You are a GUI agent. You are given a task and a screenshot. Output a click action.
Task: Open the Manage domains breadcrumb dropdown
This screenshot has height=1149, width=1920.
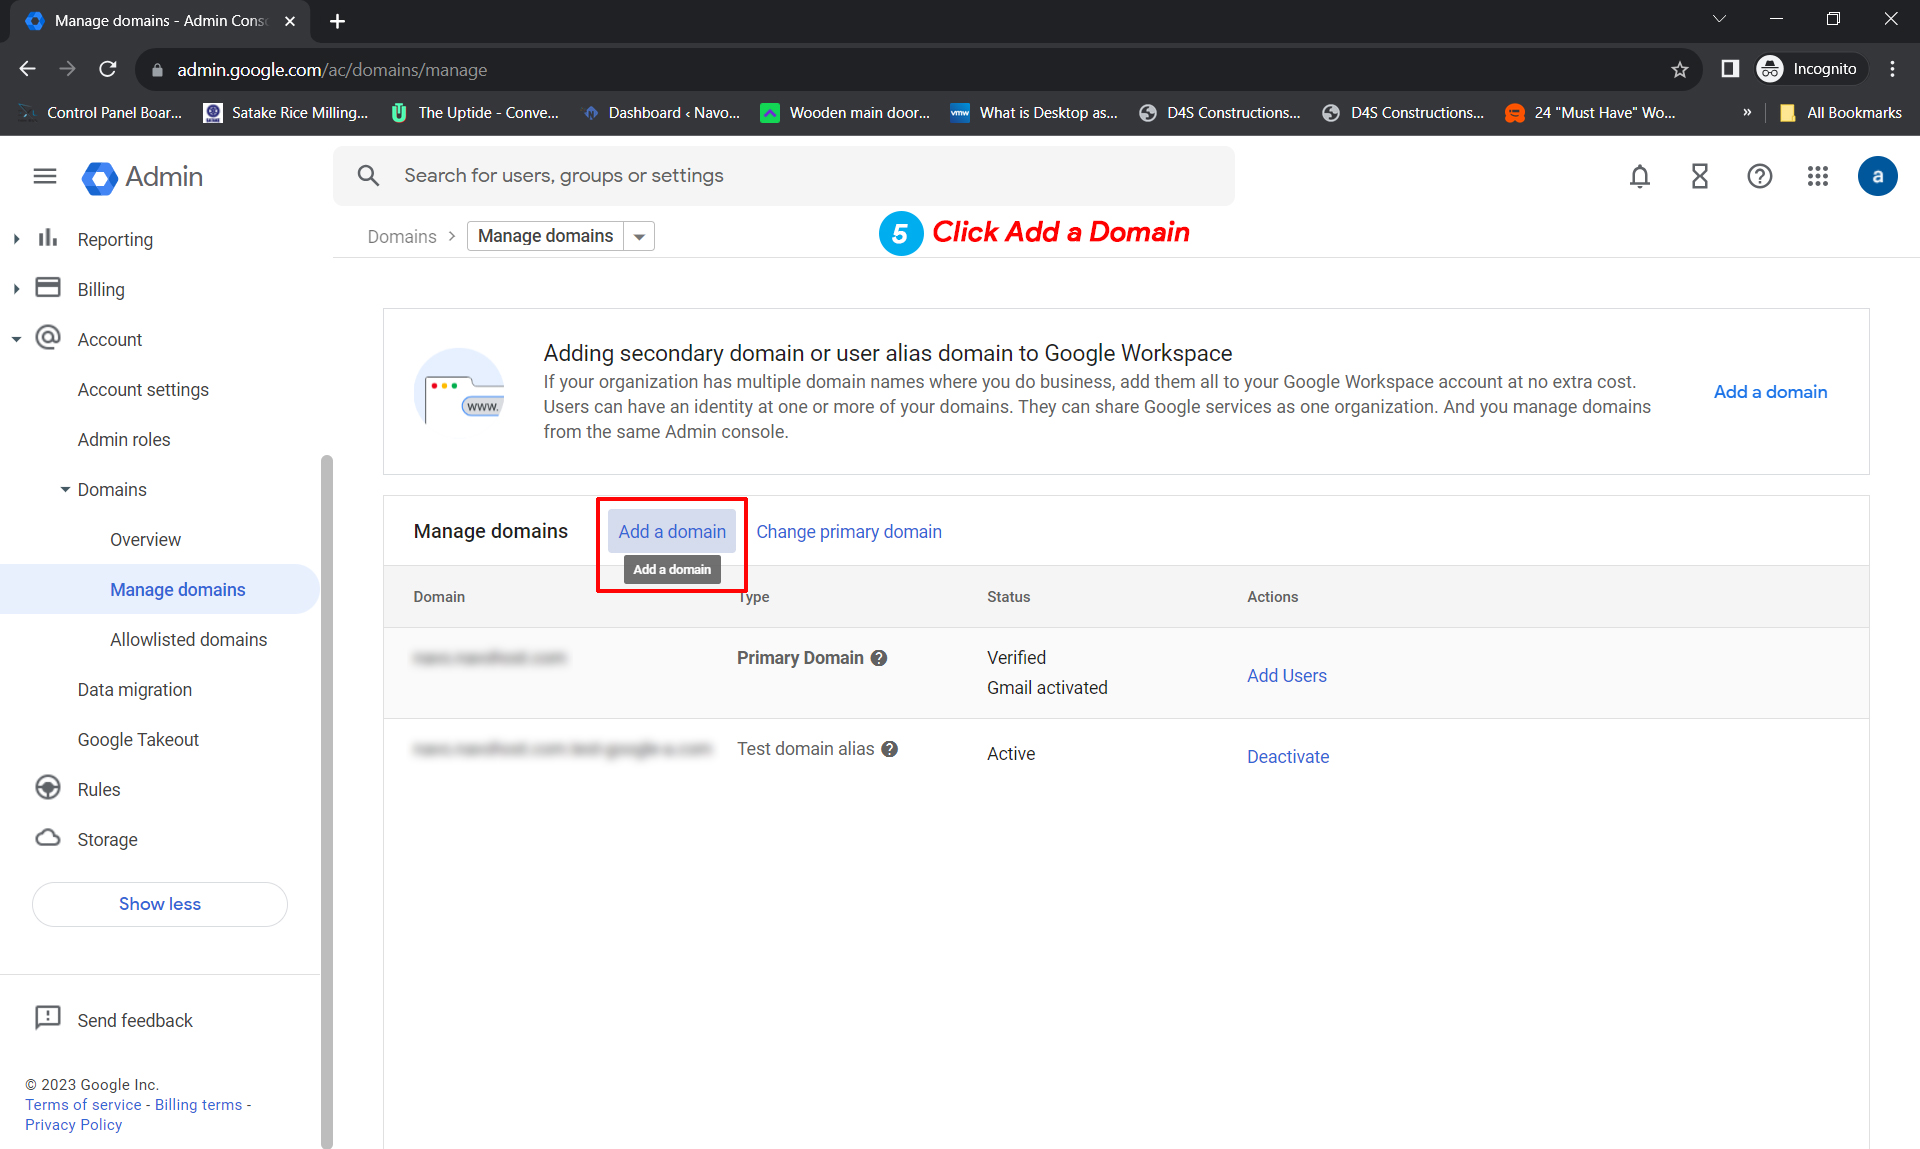(x=639, y=236)
